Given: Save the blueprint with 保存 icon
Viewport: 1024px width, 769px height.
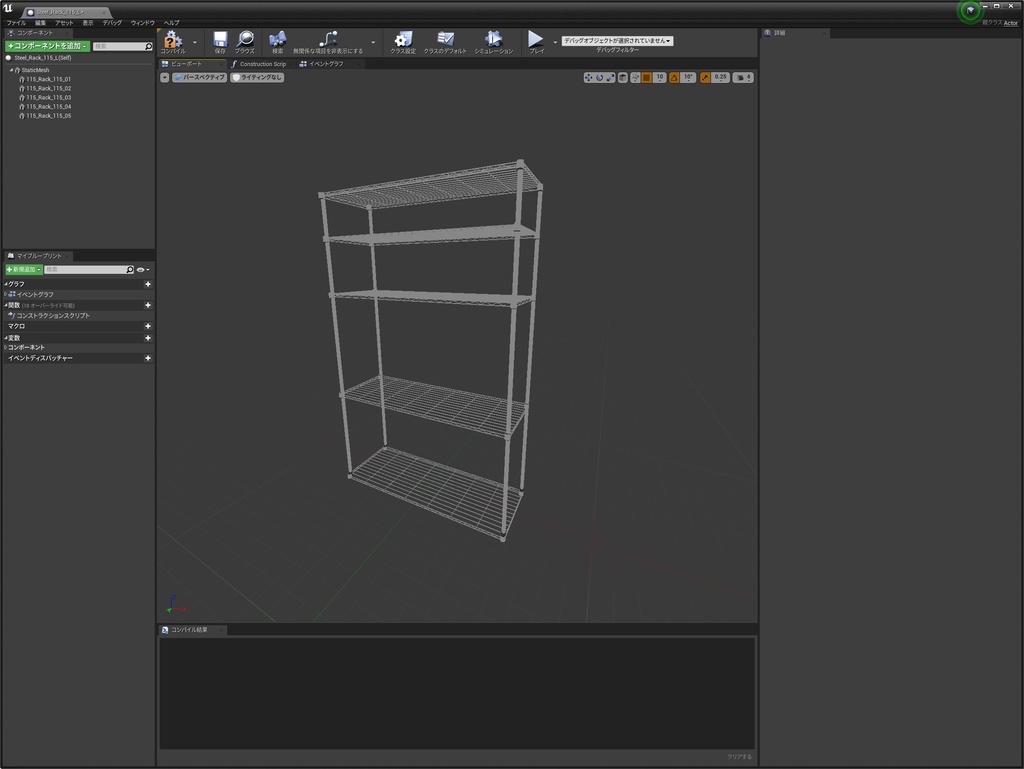Looking at the screenshot, I should click(x=220, y=40).
